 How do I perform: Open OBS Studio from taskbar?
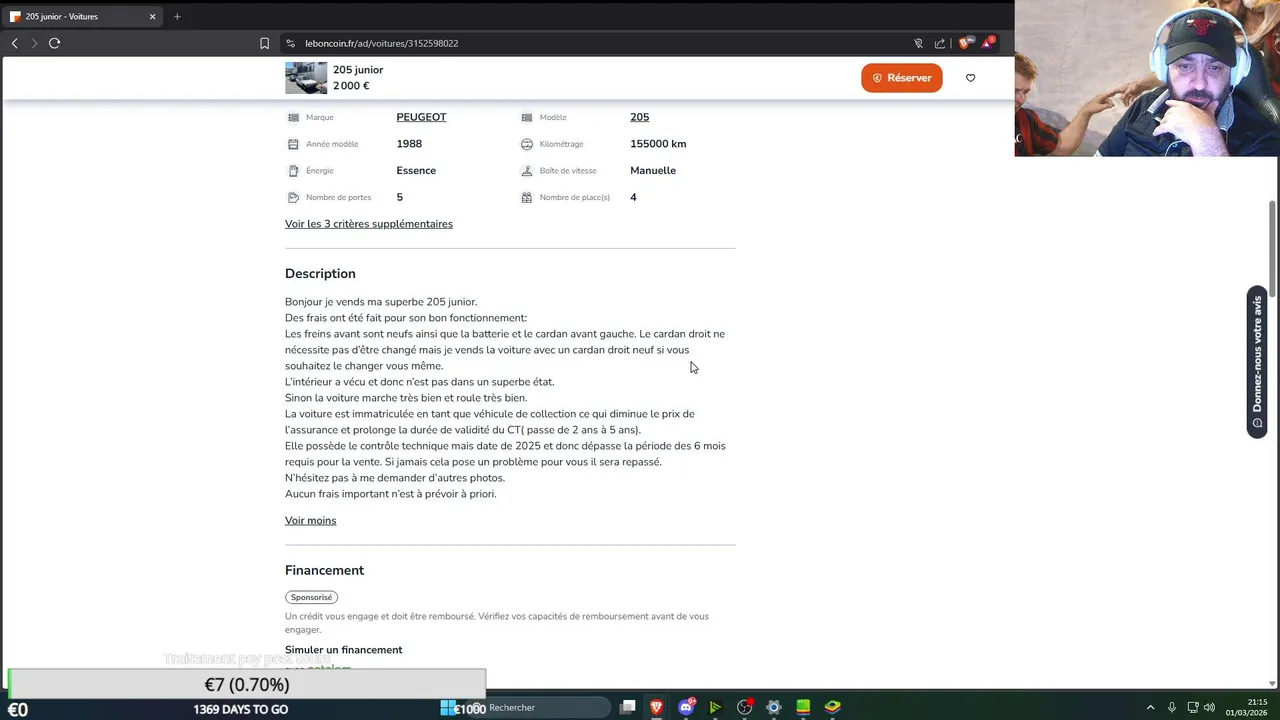click(x=744, y=707)
